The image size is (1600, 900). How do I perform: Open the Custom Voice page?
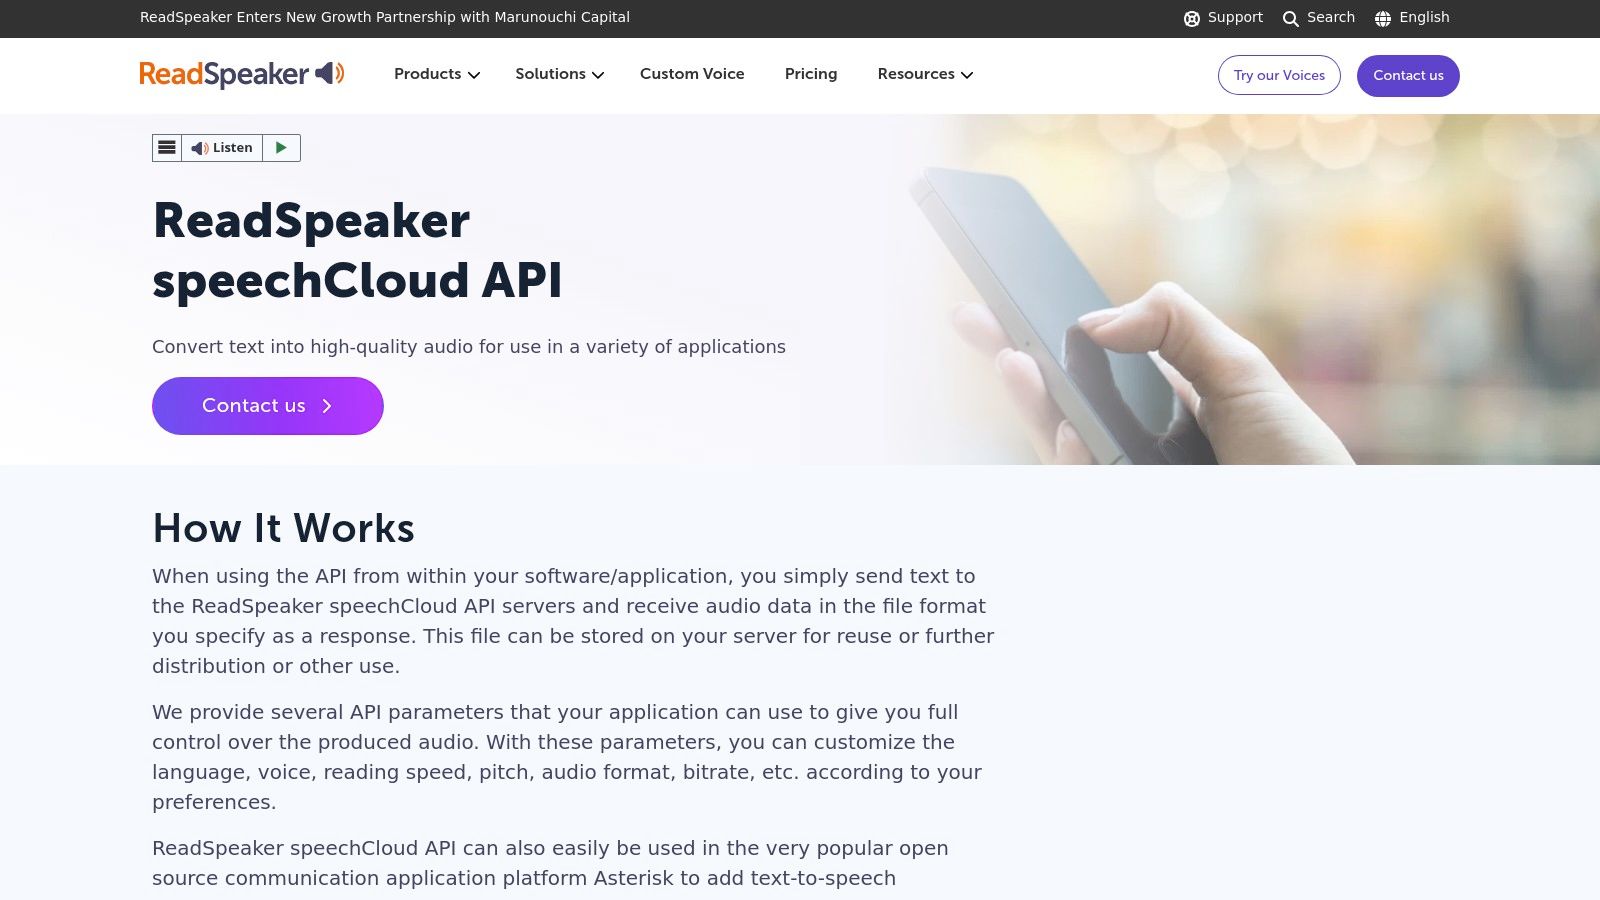click(x=692, y=74)
